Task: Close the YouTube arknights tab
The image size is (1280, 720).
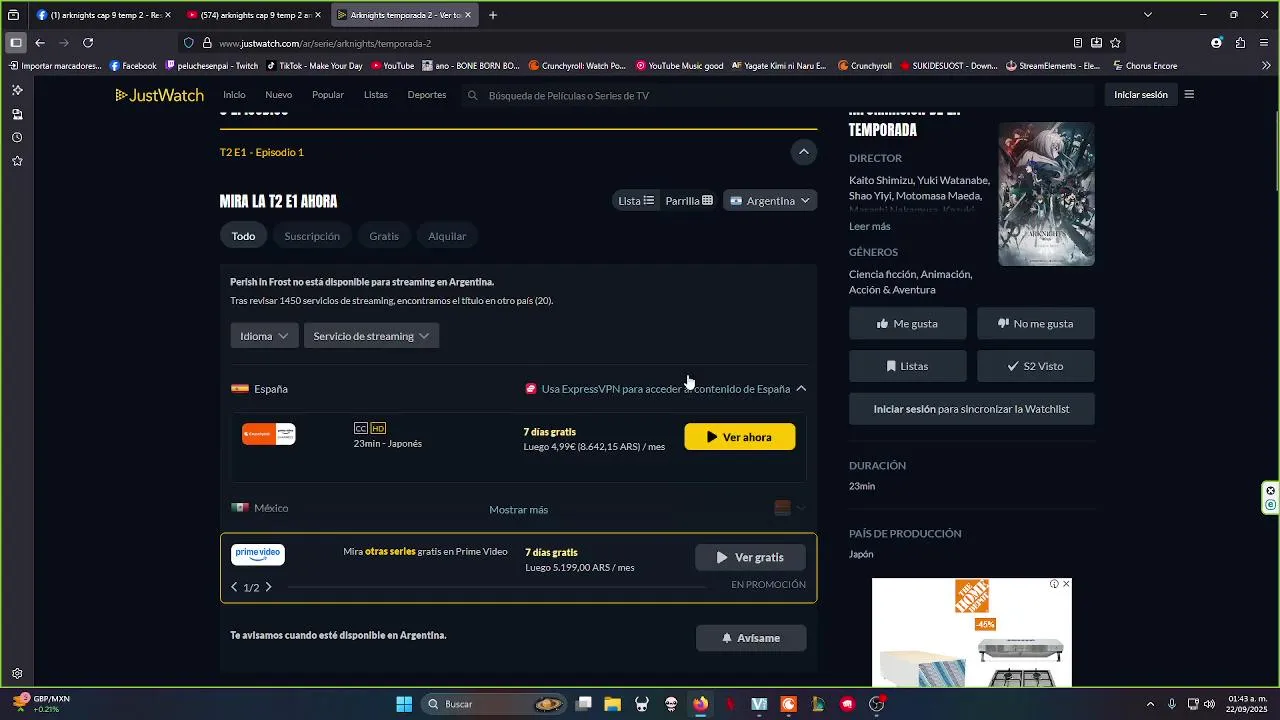Action: point(317,15)
